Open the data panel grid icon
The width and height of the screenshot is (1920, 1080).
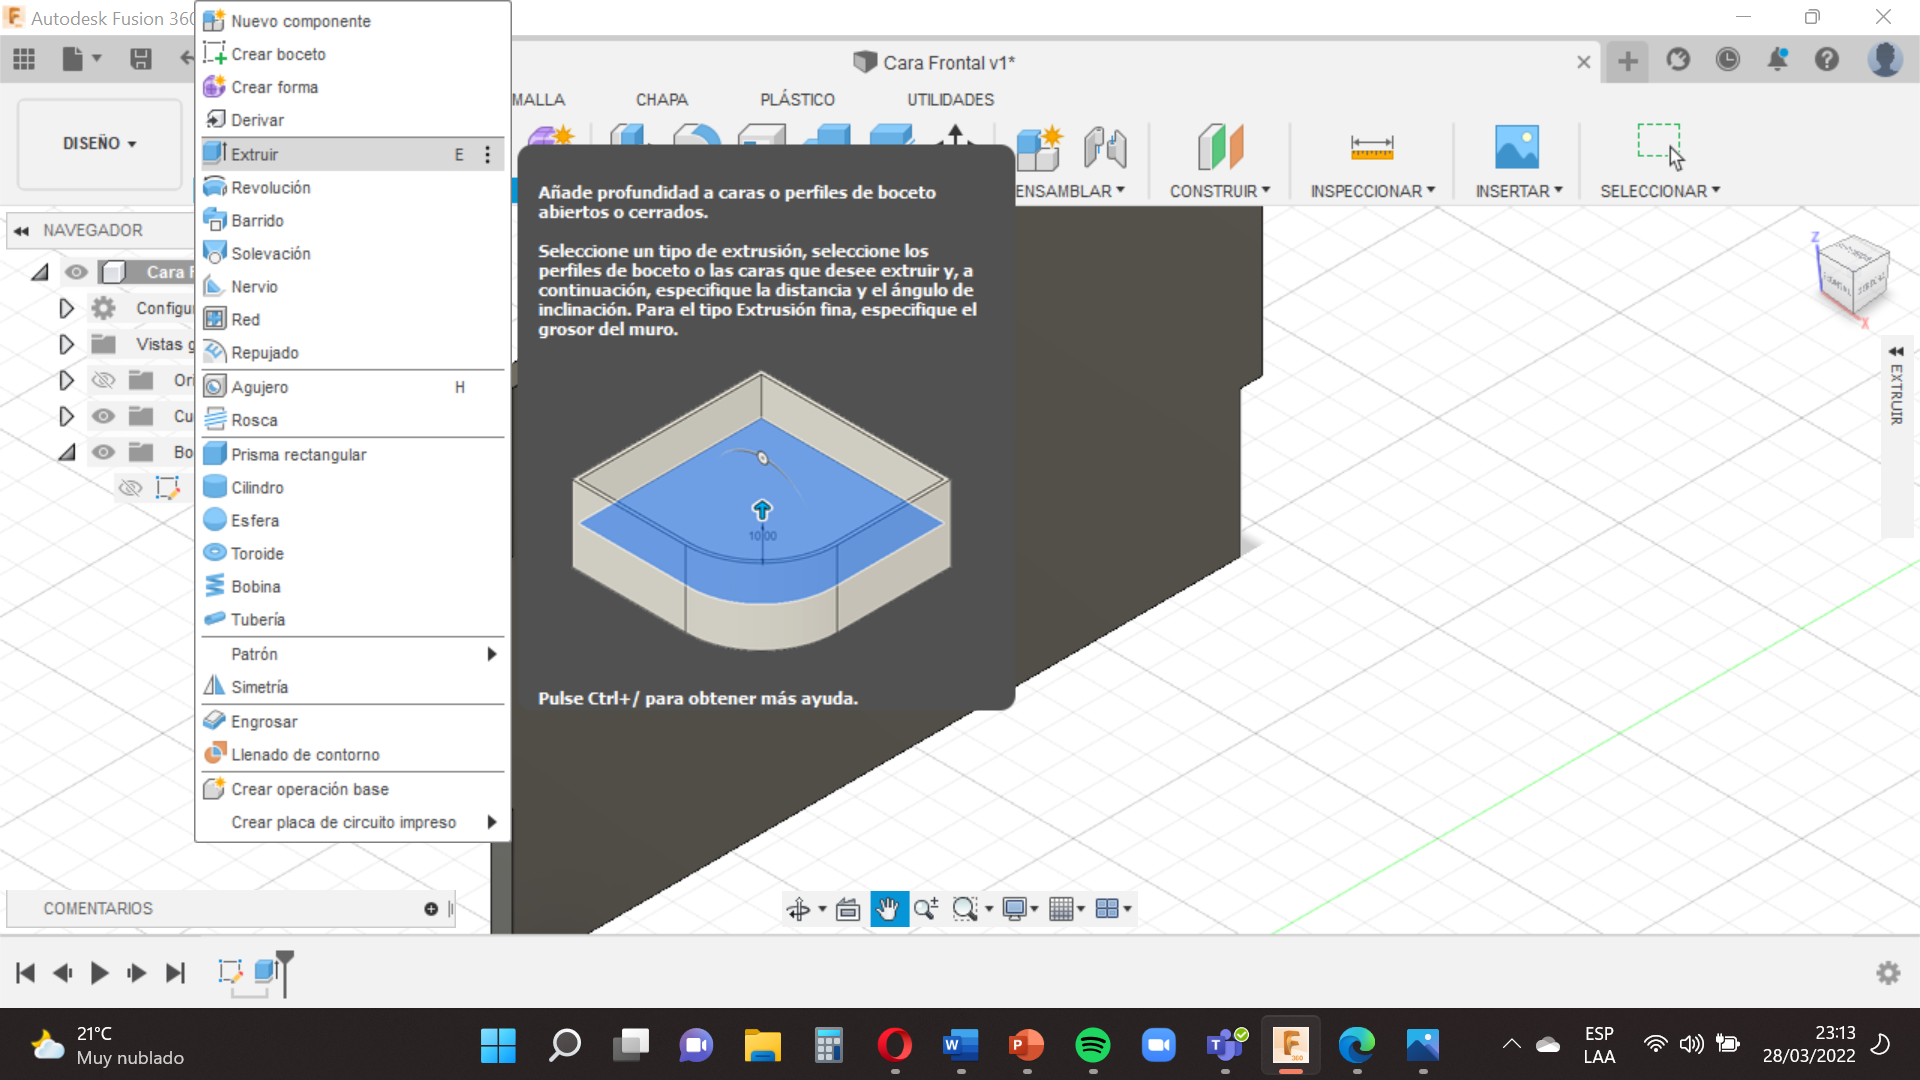pyautogui.click(x=24, y=60)
